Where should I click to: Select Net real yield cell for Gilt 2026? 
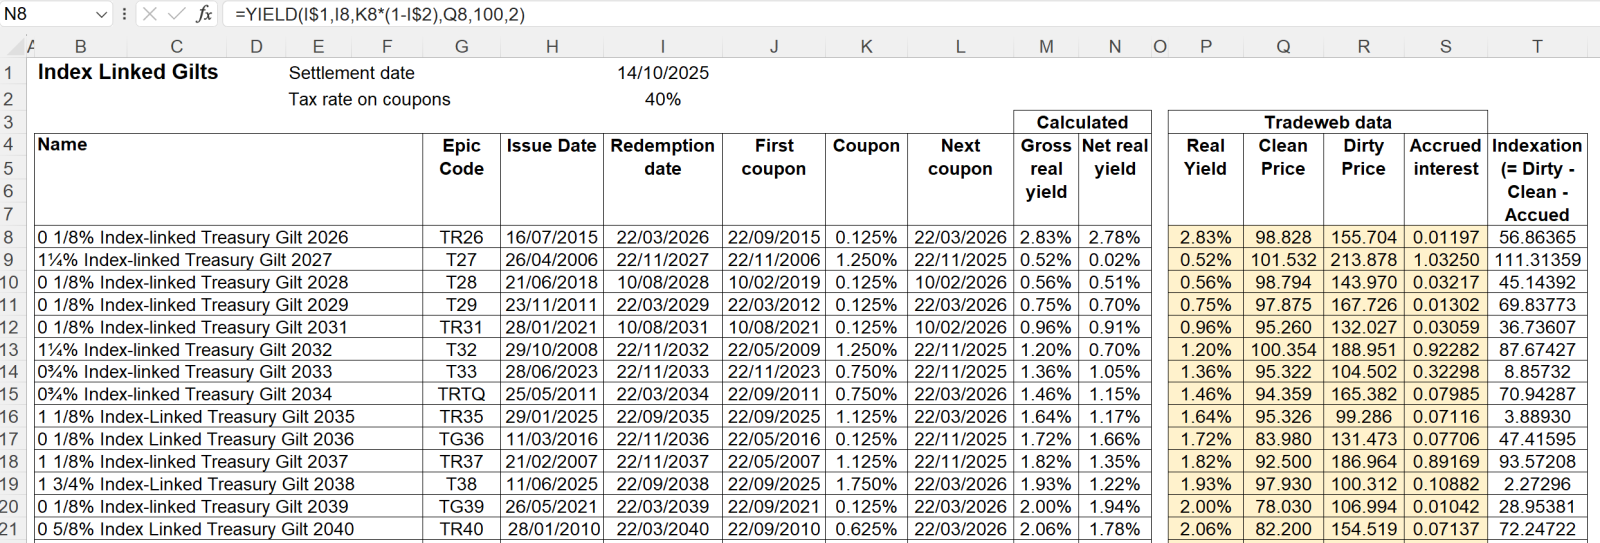pos(1115,237)
